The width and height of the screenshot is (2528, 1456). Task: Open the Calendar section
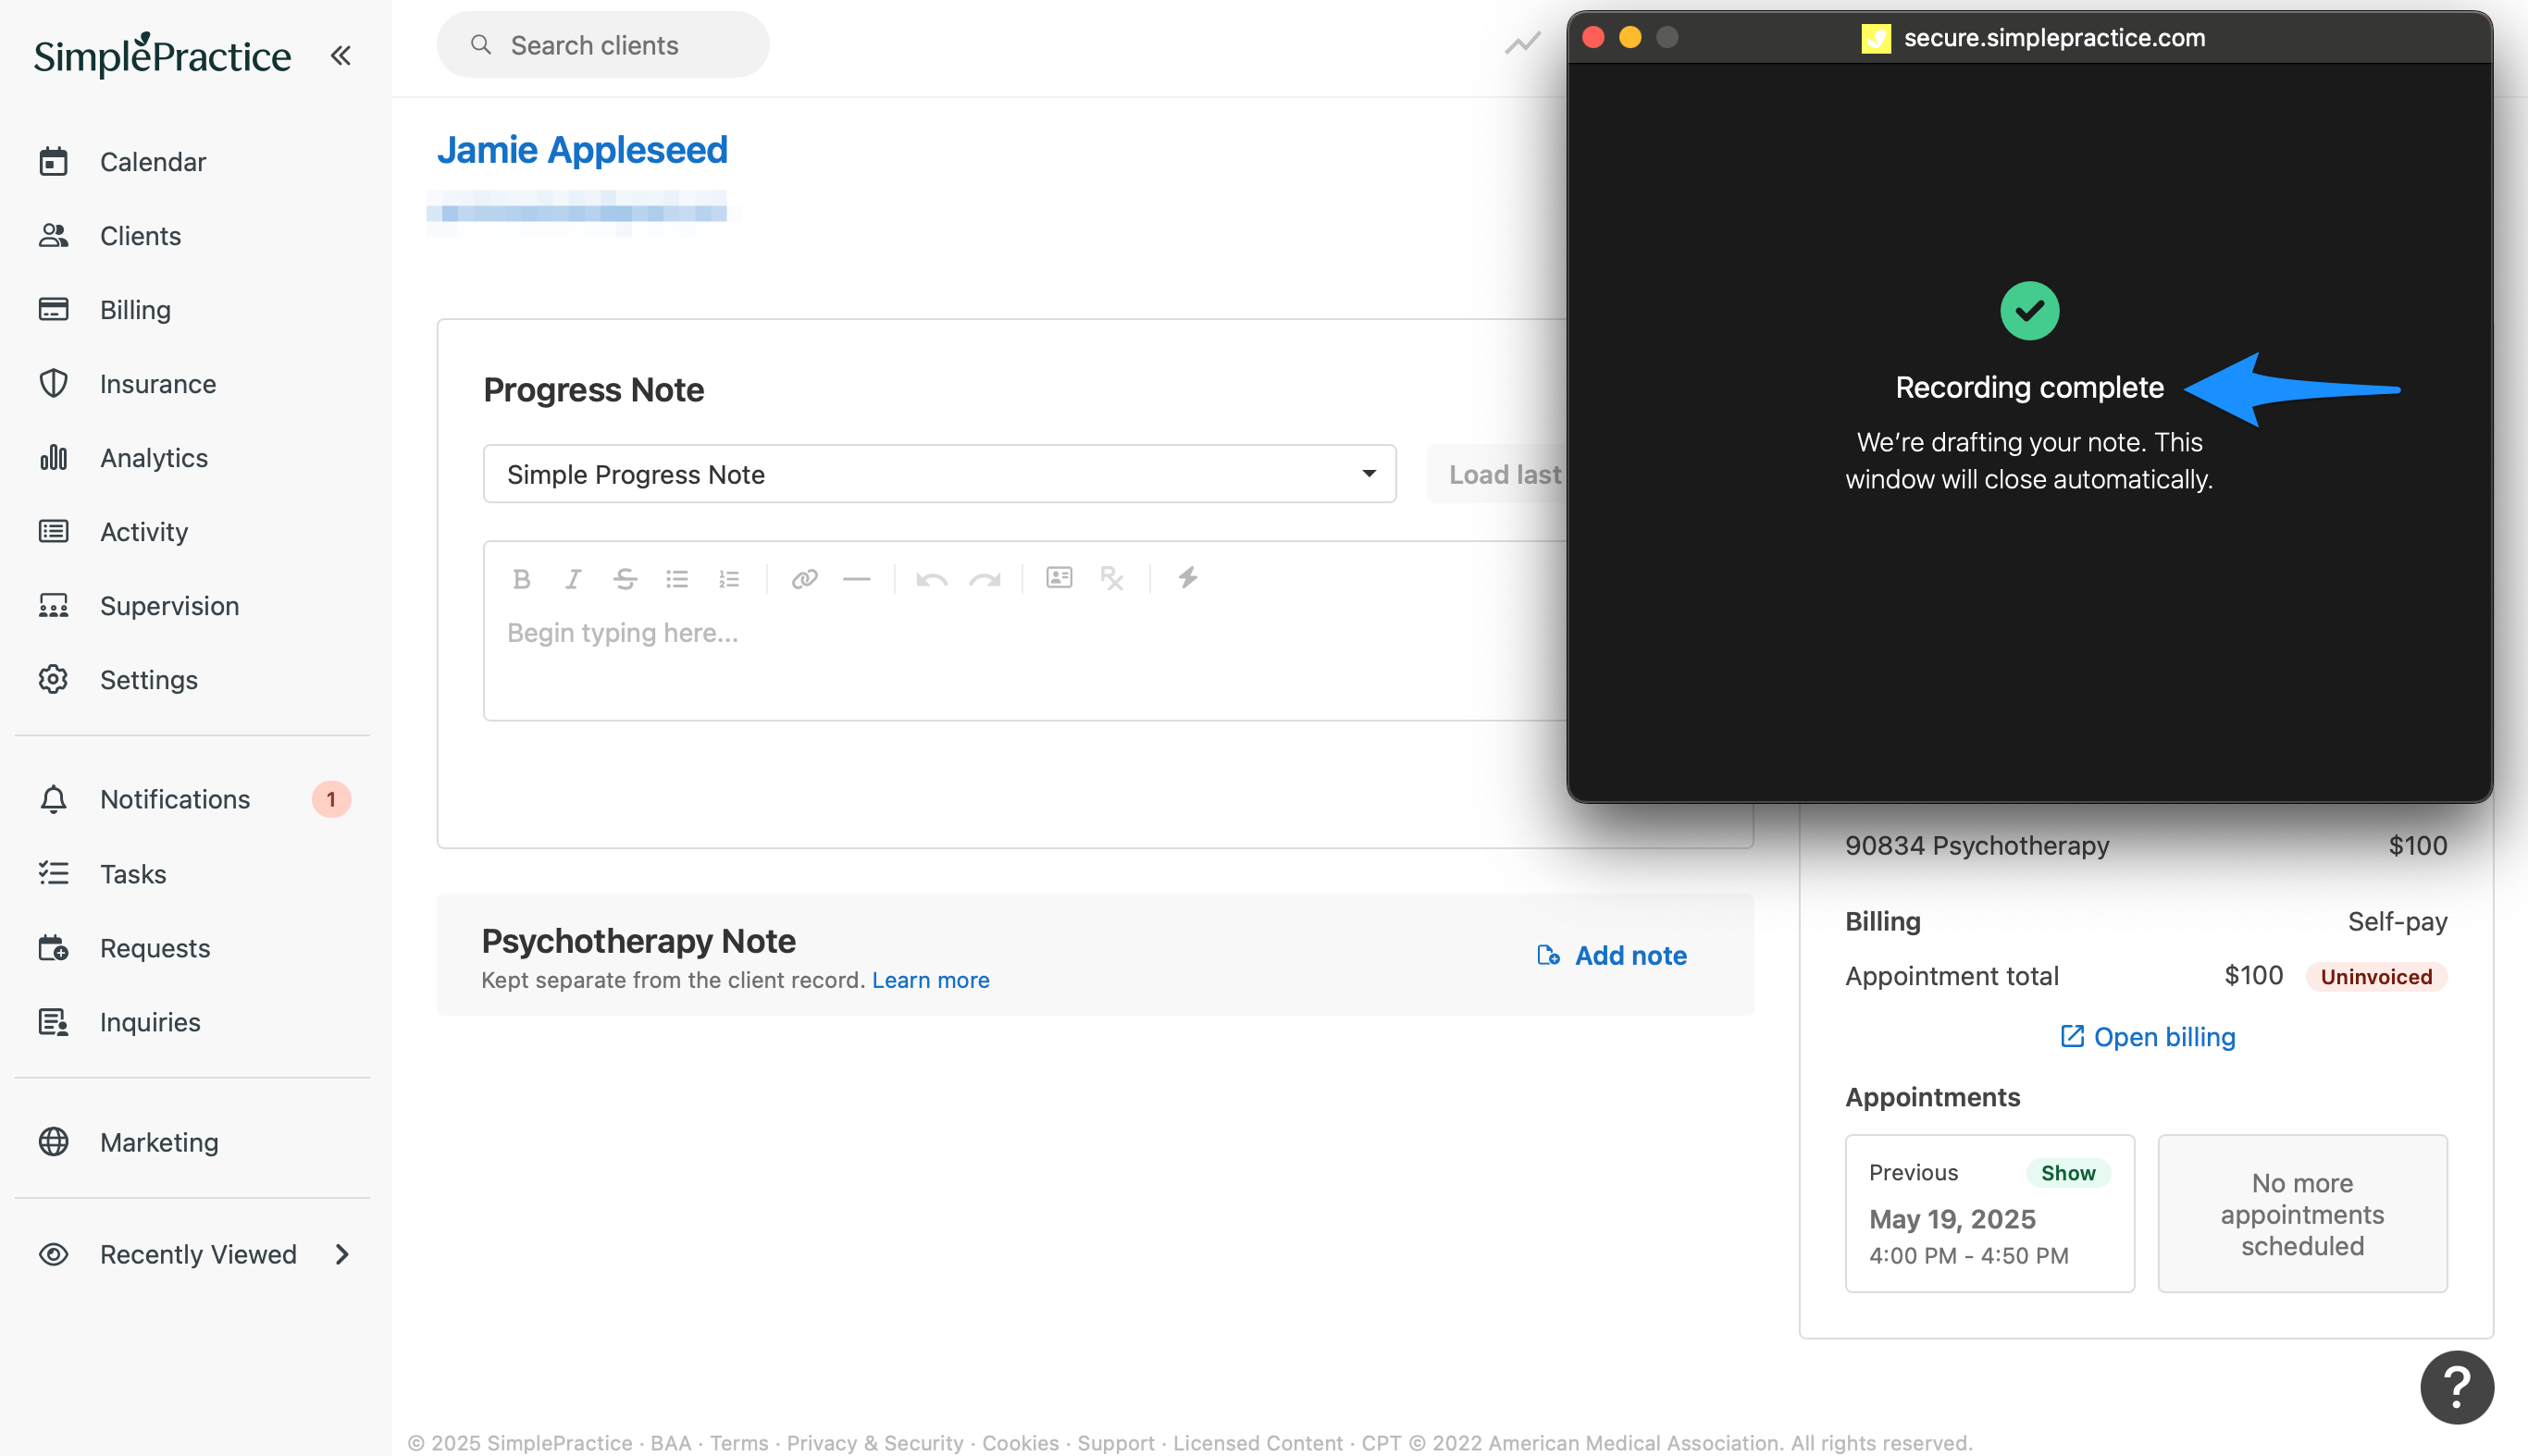click(152, 162)
